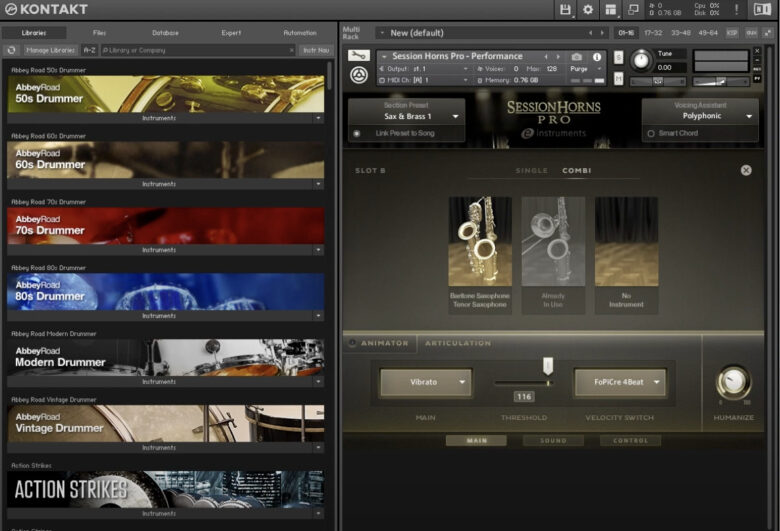Open the FoPiCre 4Beat velocity switch dropdown

(620, 382)
